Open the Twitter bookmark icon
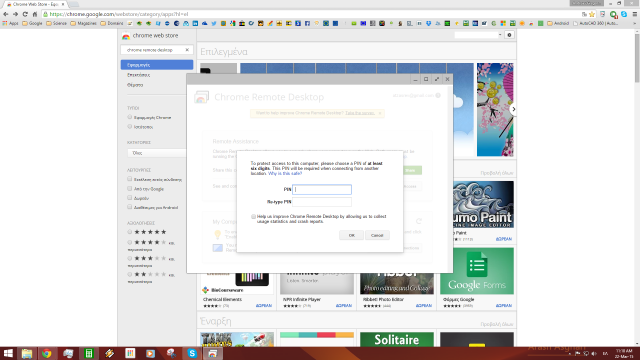The height and width of the screenshot is (360, 640). point(214,23)
